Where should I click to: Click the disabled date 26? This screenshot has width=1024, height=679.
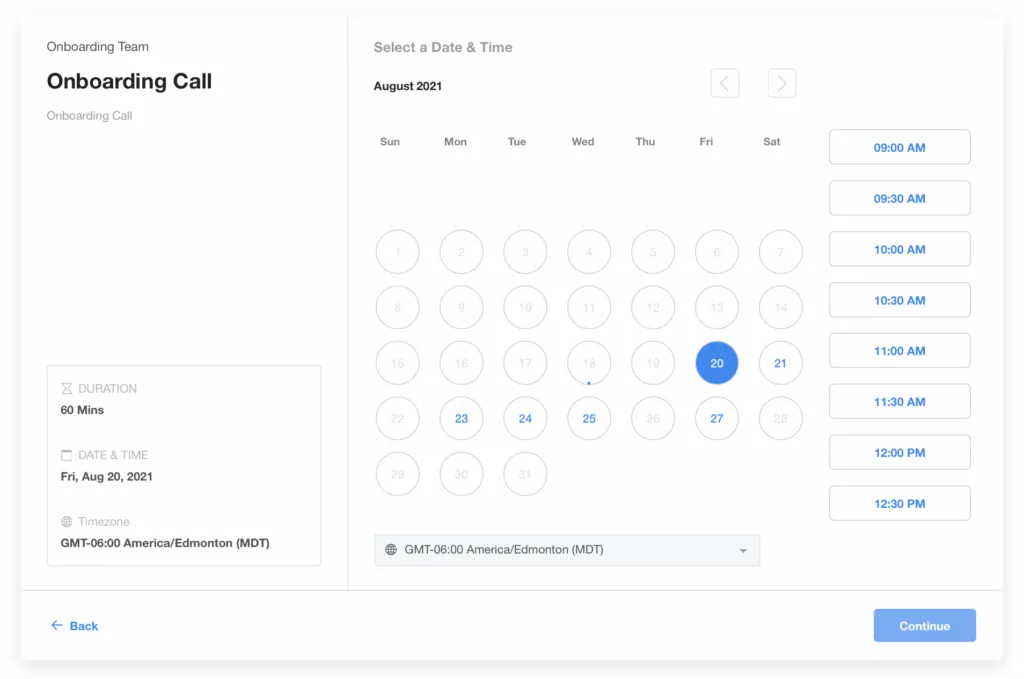coord(653,418)
